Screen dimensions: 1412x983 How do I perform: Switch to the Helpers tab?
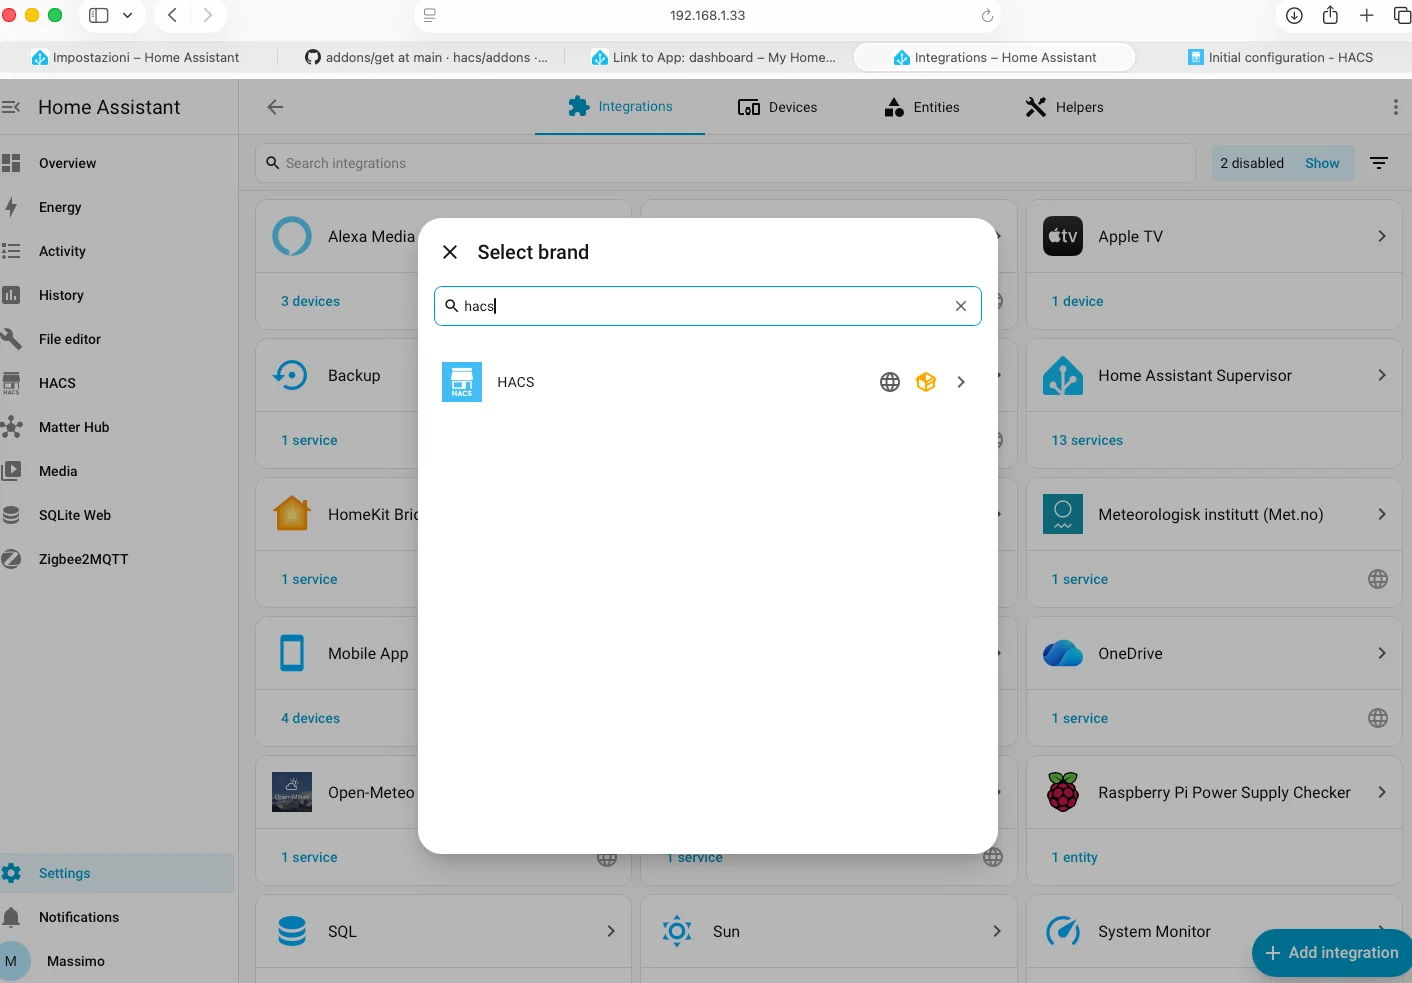pos(1064,107)
